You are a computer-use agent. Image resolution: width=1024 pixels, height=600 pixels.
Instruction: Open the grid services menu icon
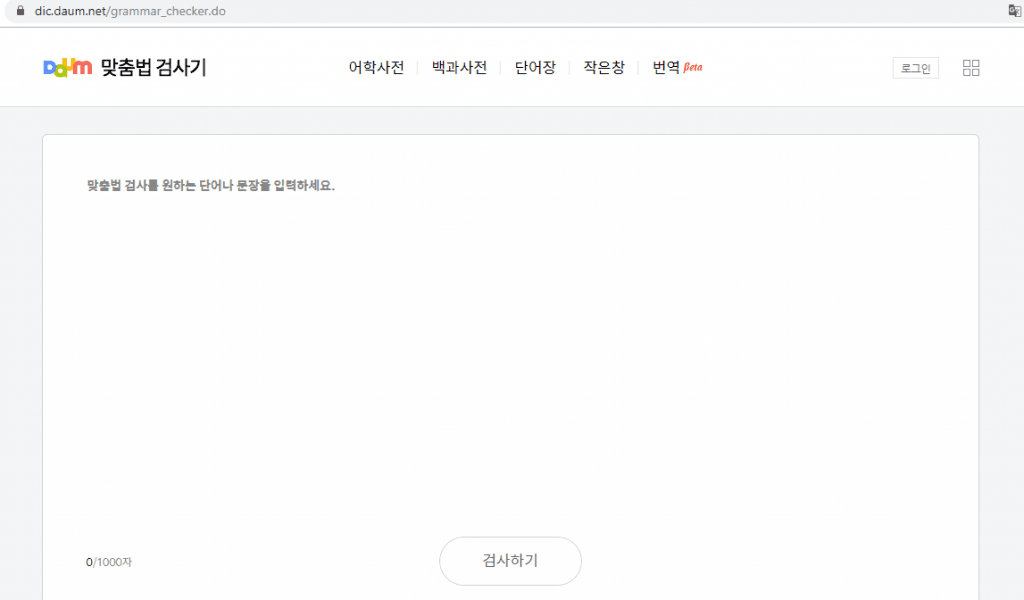pyautogui.click(x=970, y=68)
